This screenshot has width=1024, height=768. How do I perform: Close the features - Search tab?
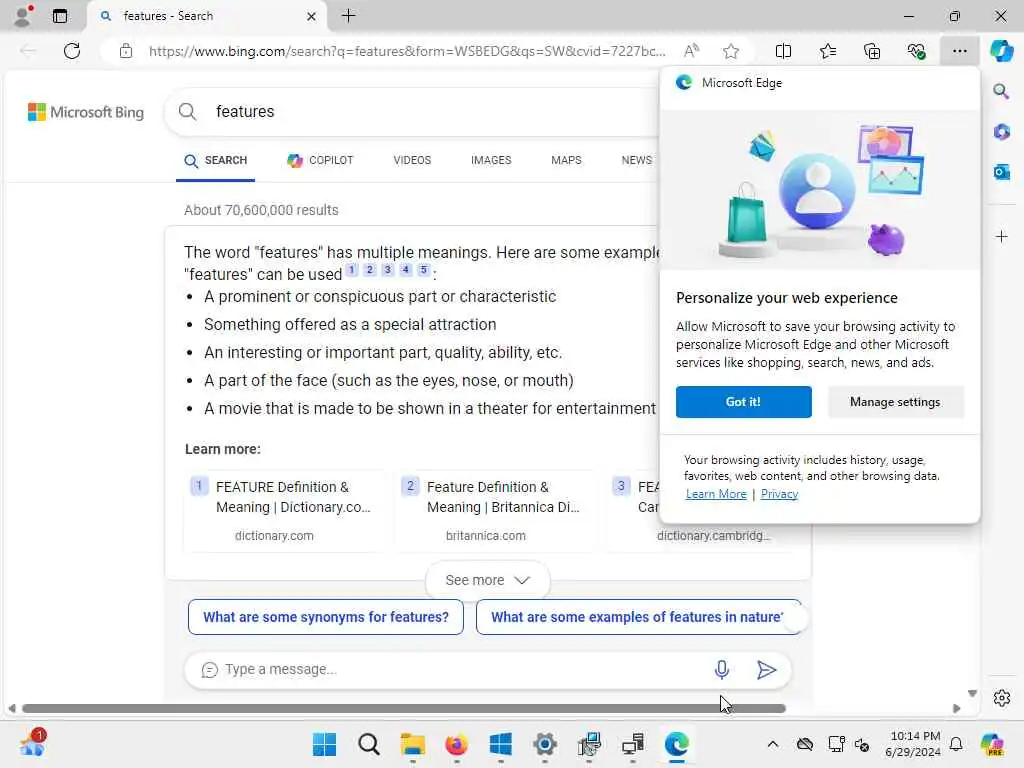[312, 16]
